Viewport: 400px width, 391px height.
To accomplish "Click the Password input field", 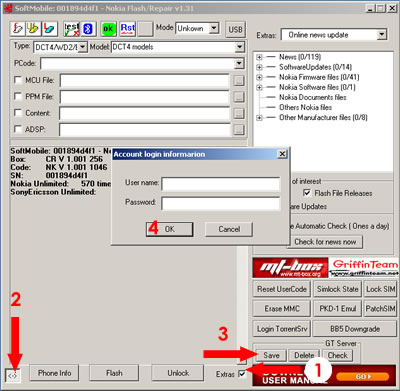I will point(221,203).
